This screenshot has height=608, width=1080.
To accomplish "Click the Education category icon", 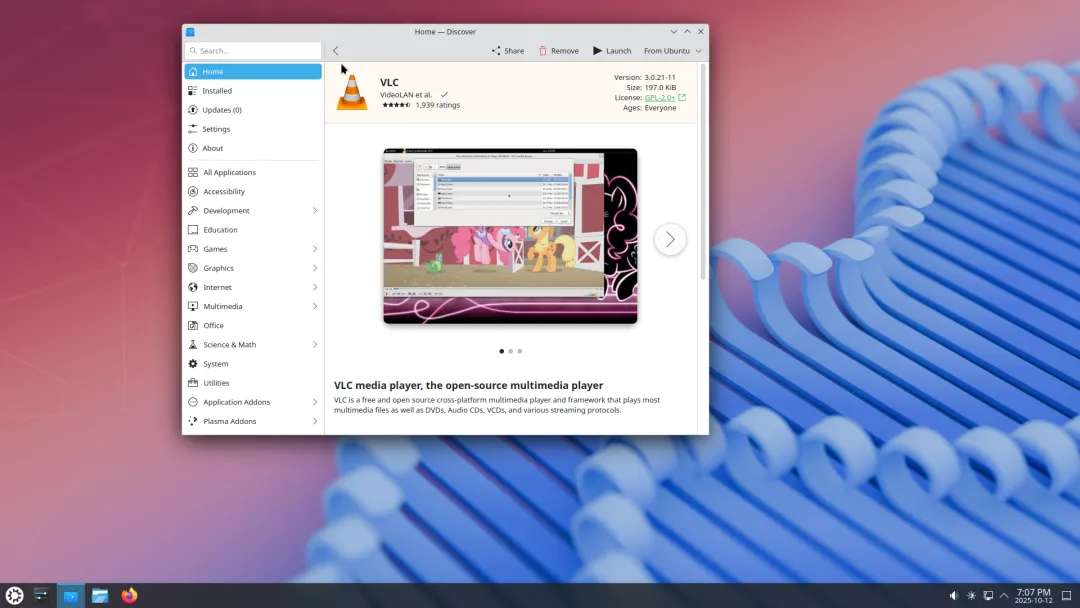I will (193, 230).
